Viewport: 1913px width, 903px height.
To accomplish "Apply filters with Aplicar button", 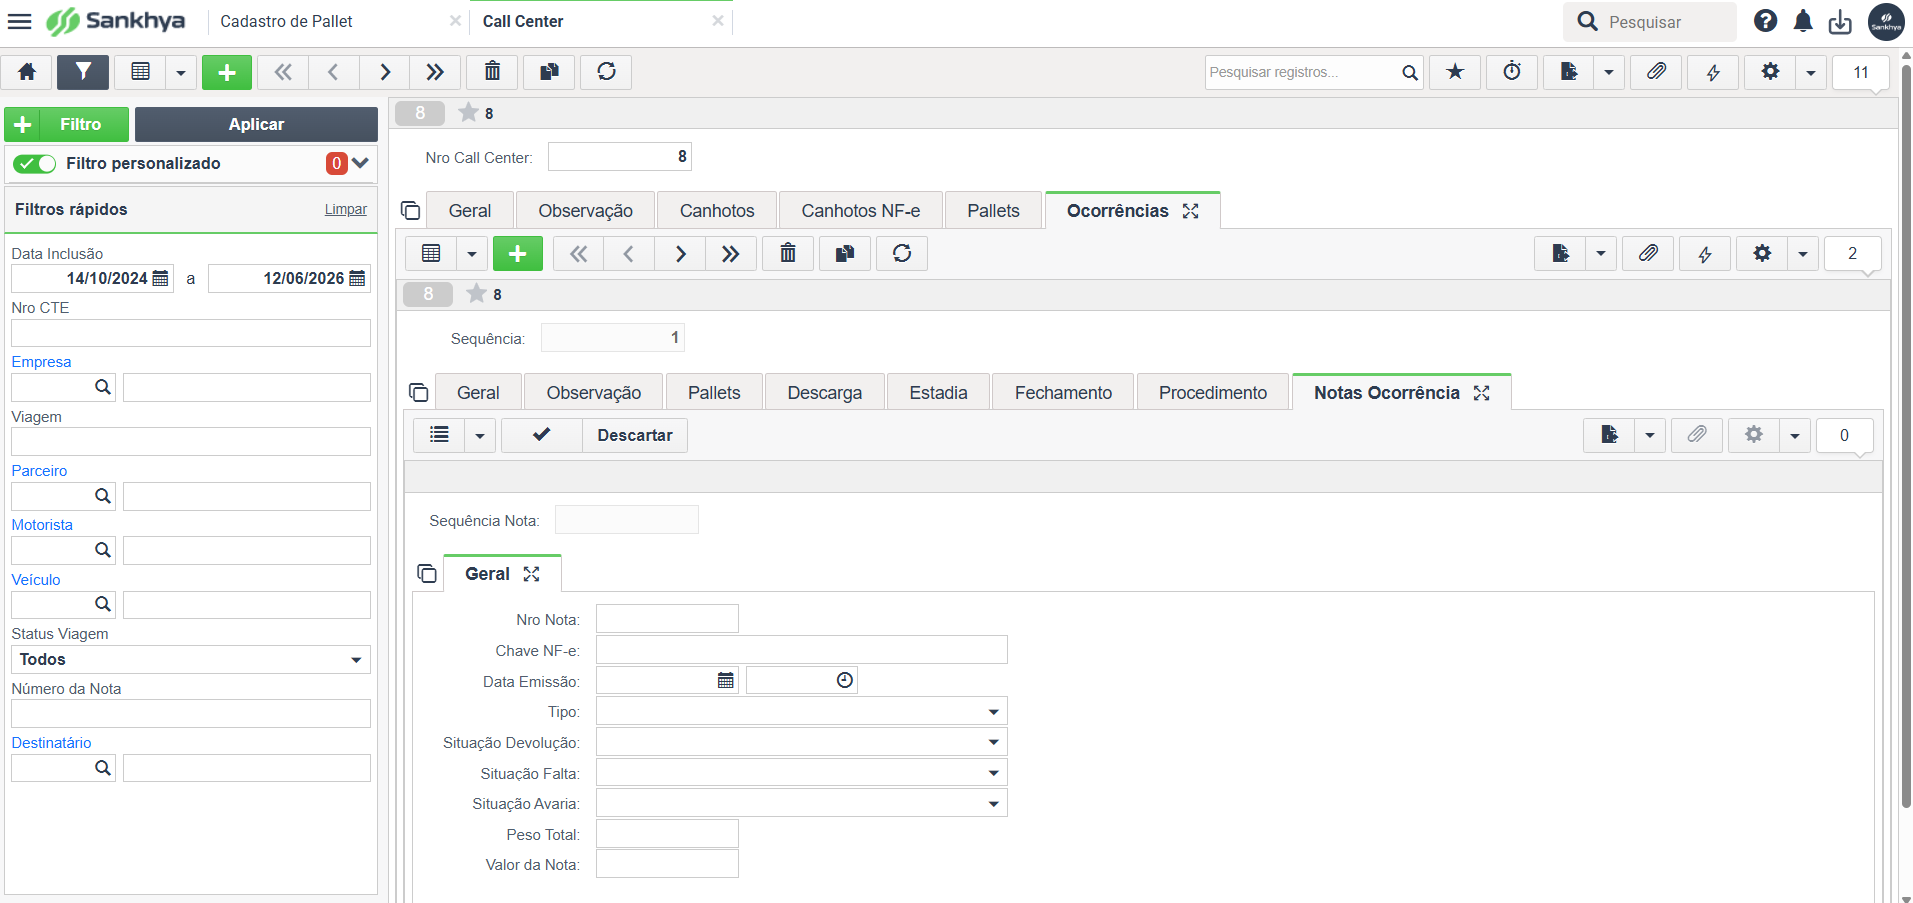I will click(256, 124).
